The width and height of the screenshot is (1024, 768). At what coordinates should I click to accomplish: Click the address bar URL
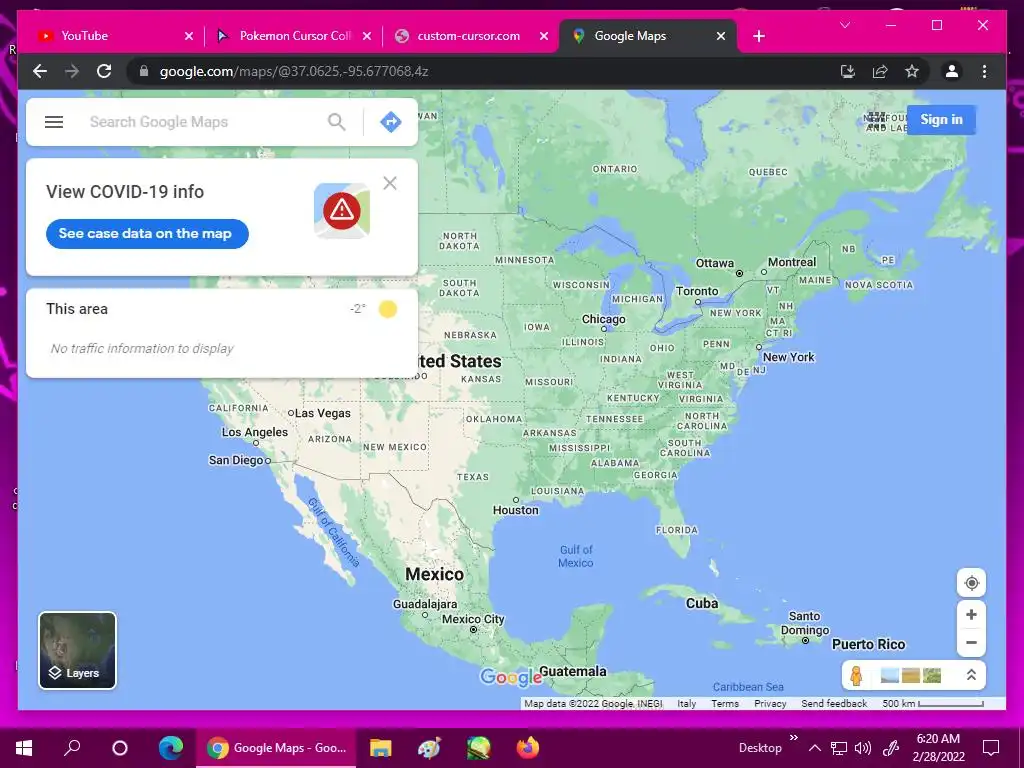pyautogui.click(x=294, y=71)
